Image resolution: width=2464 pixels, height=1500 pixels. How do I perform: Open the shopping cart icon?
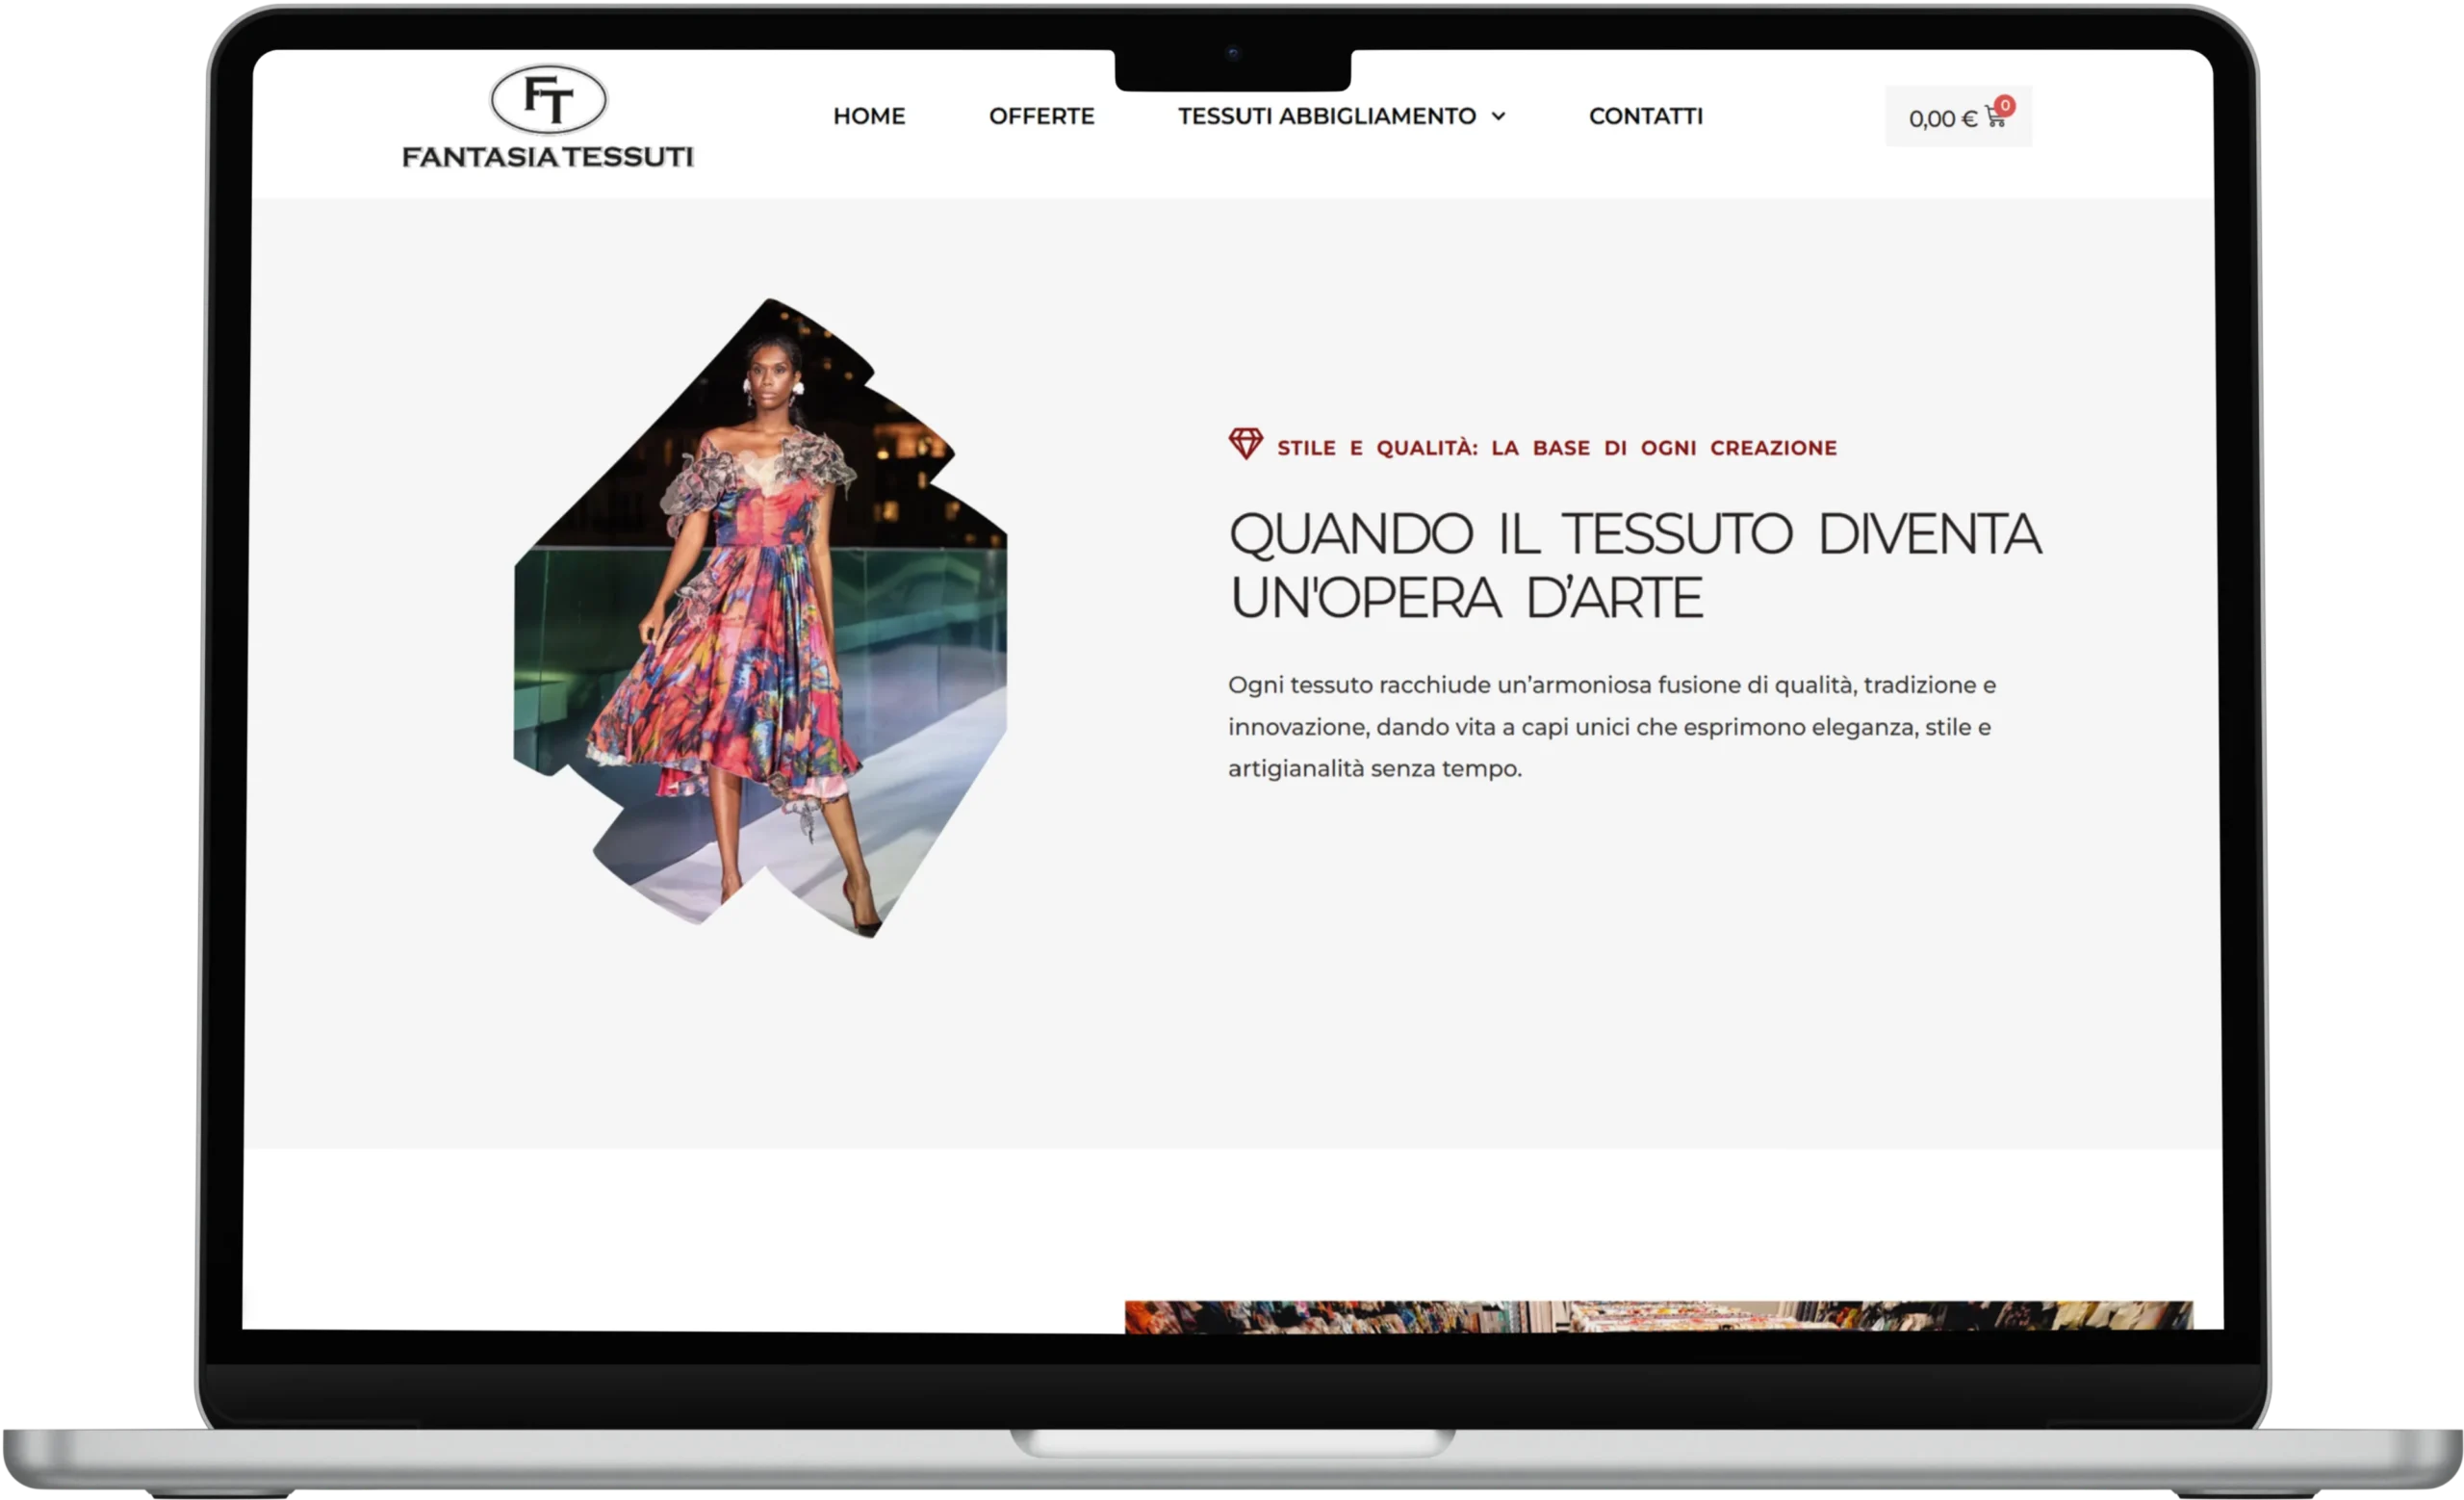click(1994, 120)
